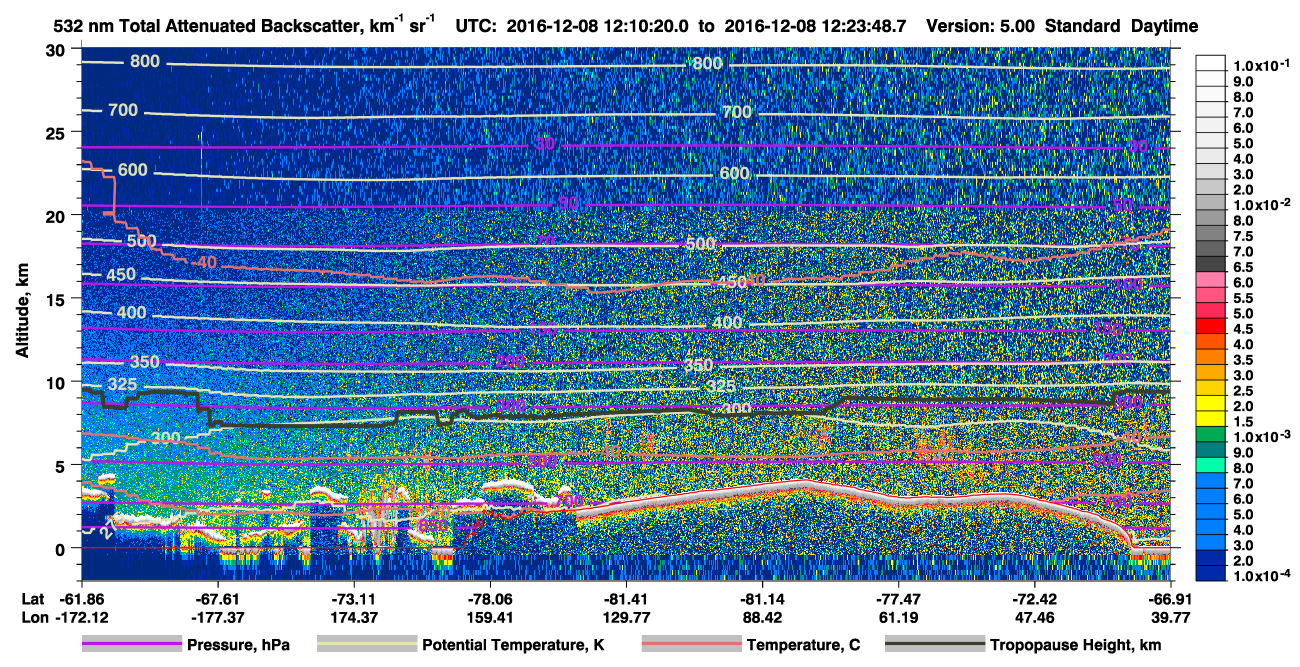Image resolution: width=1300 pixels, height=667 pixels.
Task: Click latitude value -66.91
Action: click(1168, 600)
